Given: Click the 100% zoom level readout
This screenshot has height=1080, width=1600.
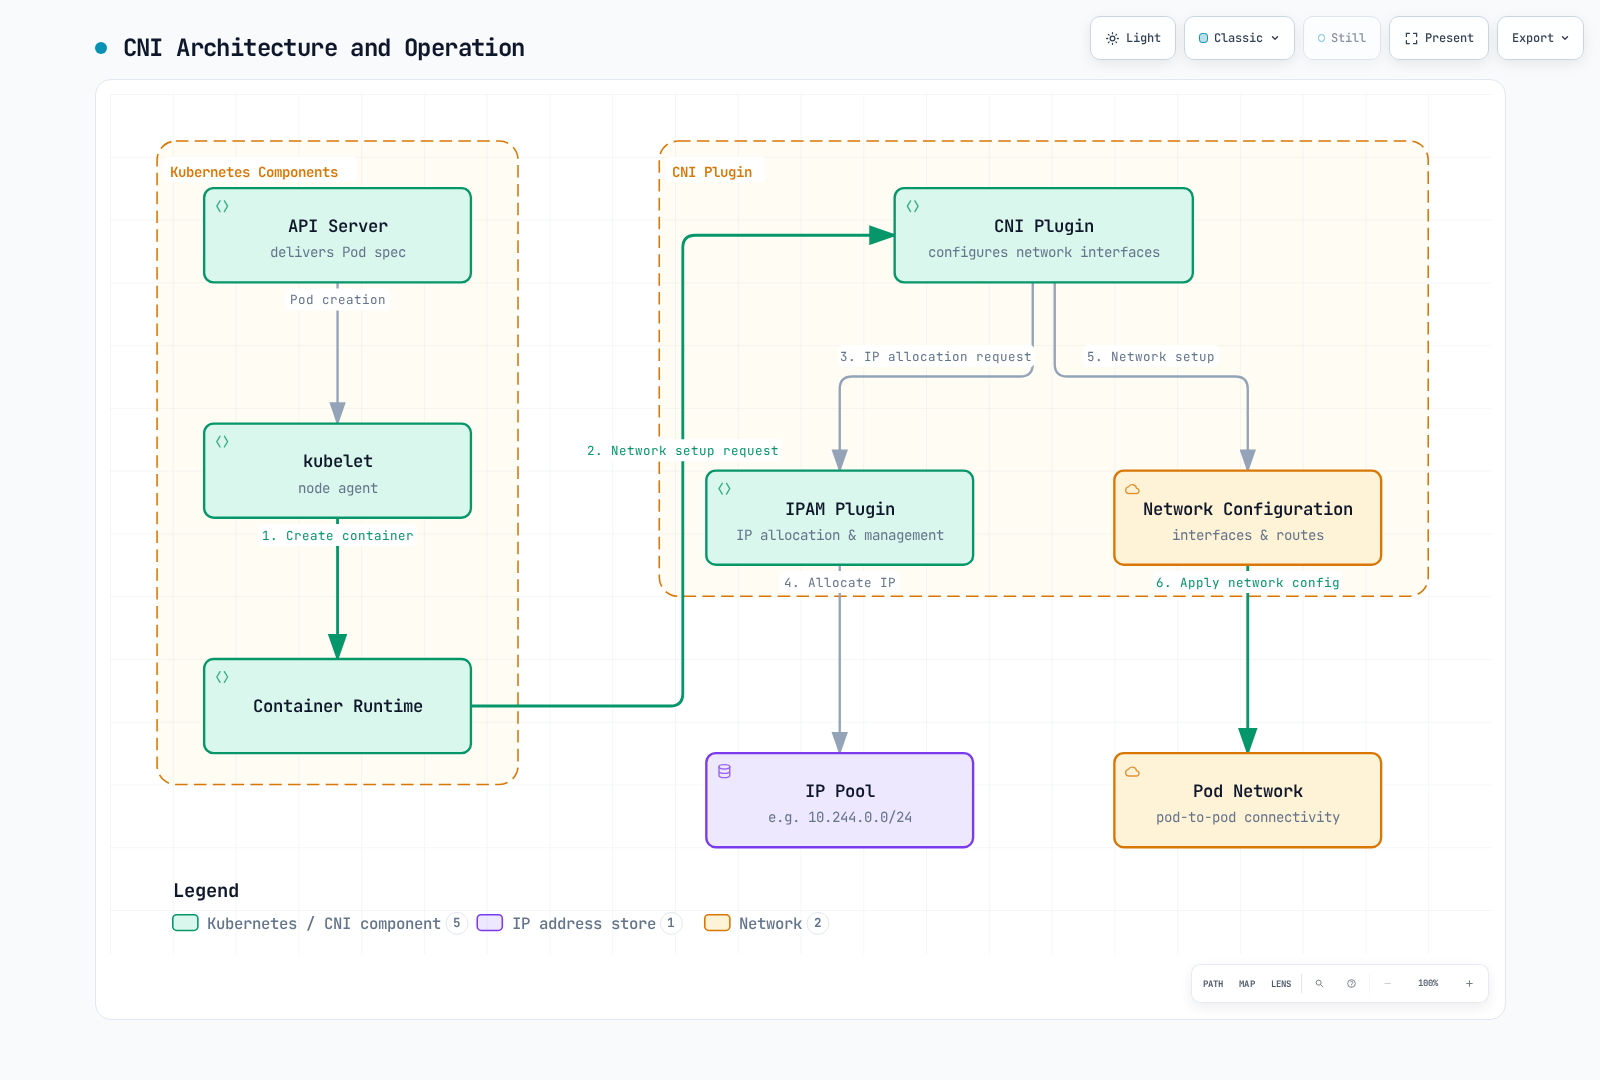Looking at the screenshot, I should [x=1428, y=983].
